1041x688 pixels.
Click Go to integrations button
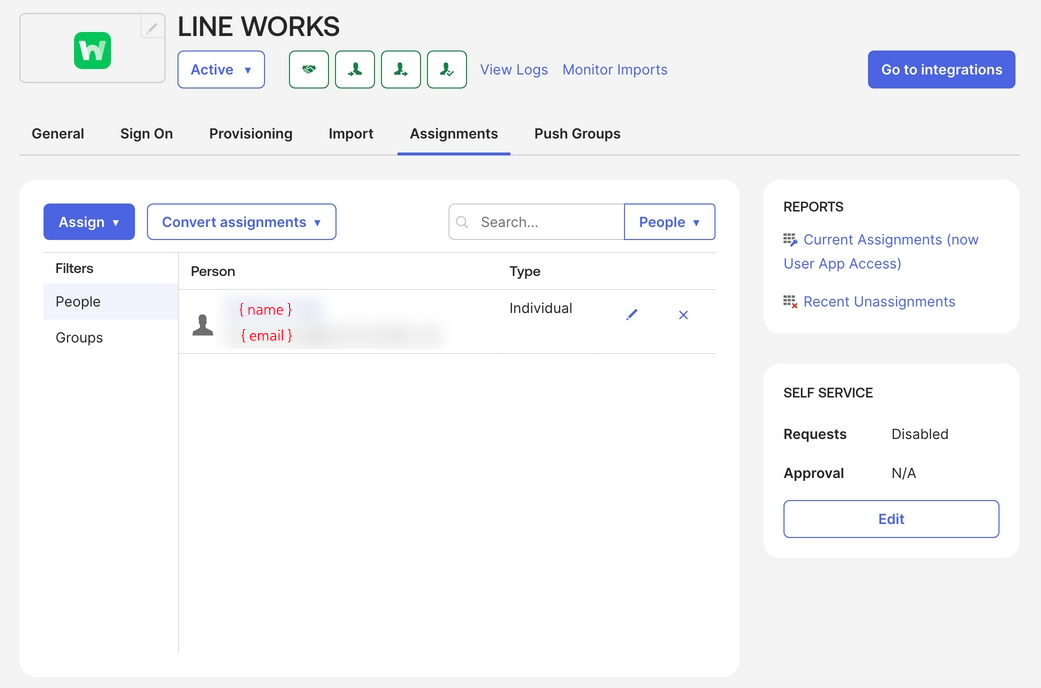(941, 70)
